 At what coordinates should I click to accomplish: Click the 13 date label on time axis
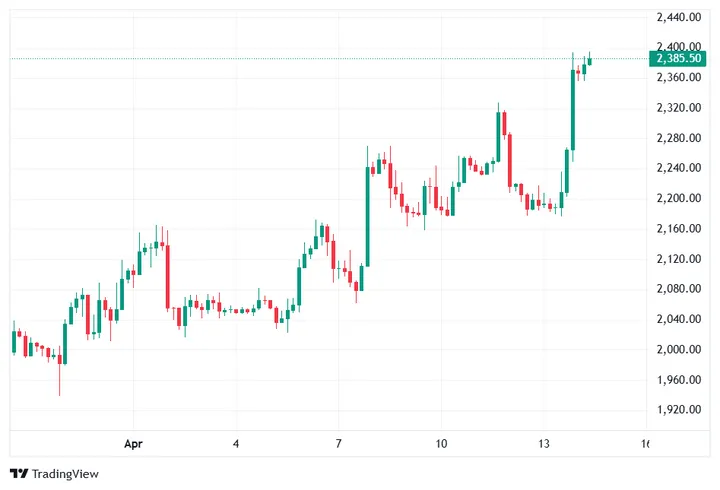coord(544,443)
